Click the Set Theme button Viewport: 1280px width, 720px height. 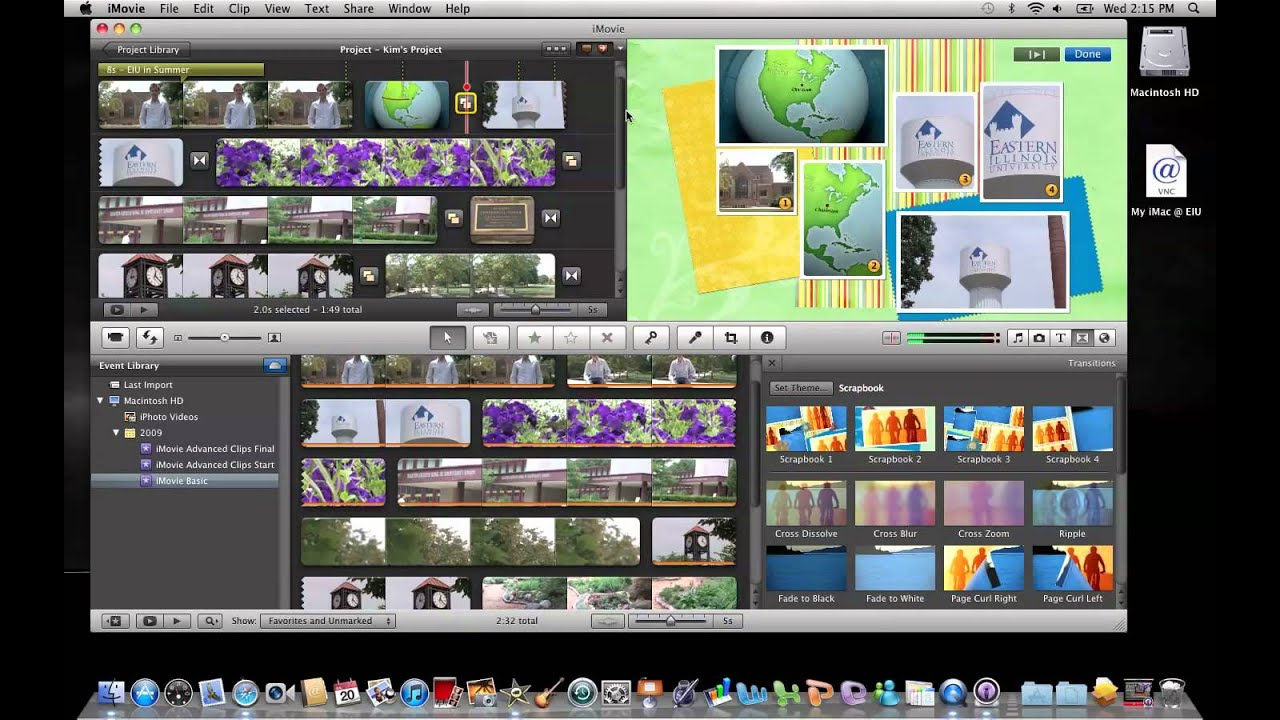(800, 388)
